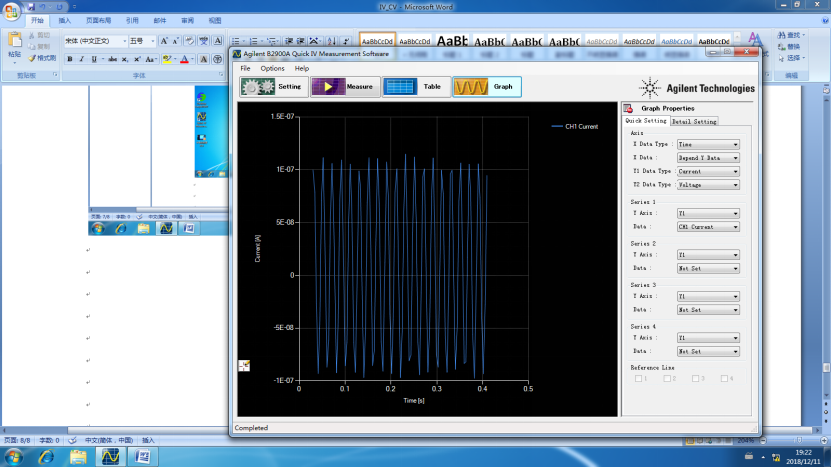831x468 pixels.
Task: Open X Data dropdown Depend Y Data
Action: click(x=708, y=158)
